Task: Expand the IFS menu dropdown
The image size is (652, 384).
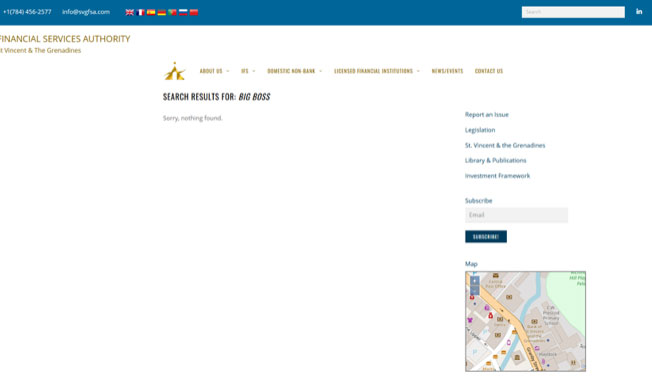Action: click(248, 71)
